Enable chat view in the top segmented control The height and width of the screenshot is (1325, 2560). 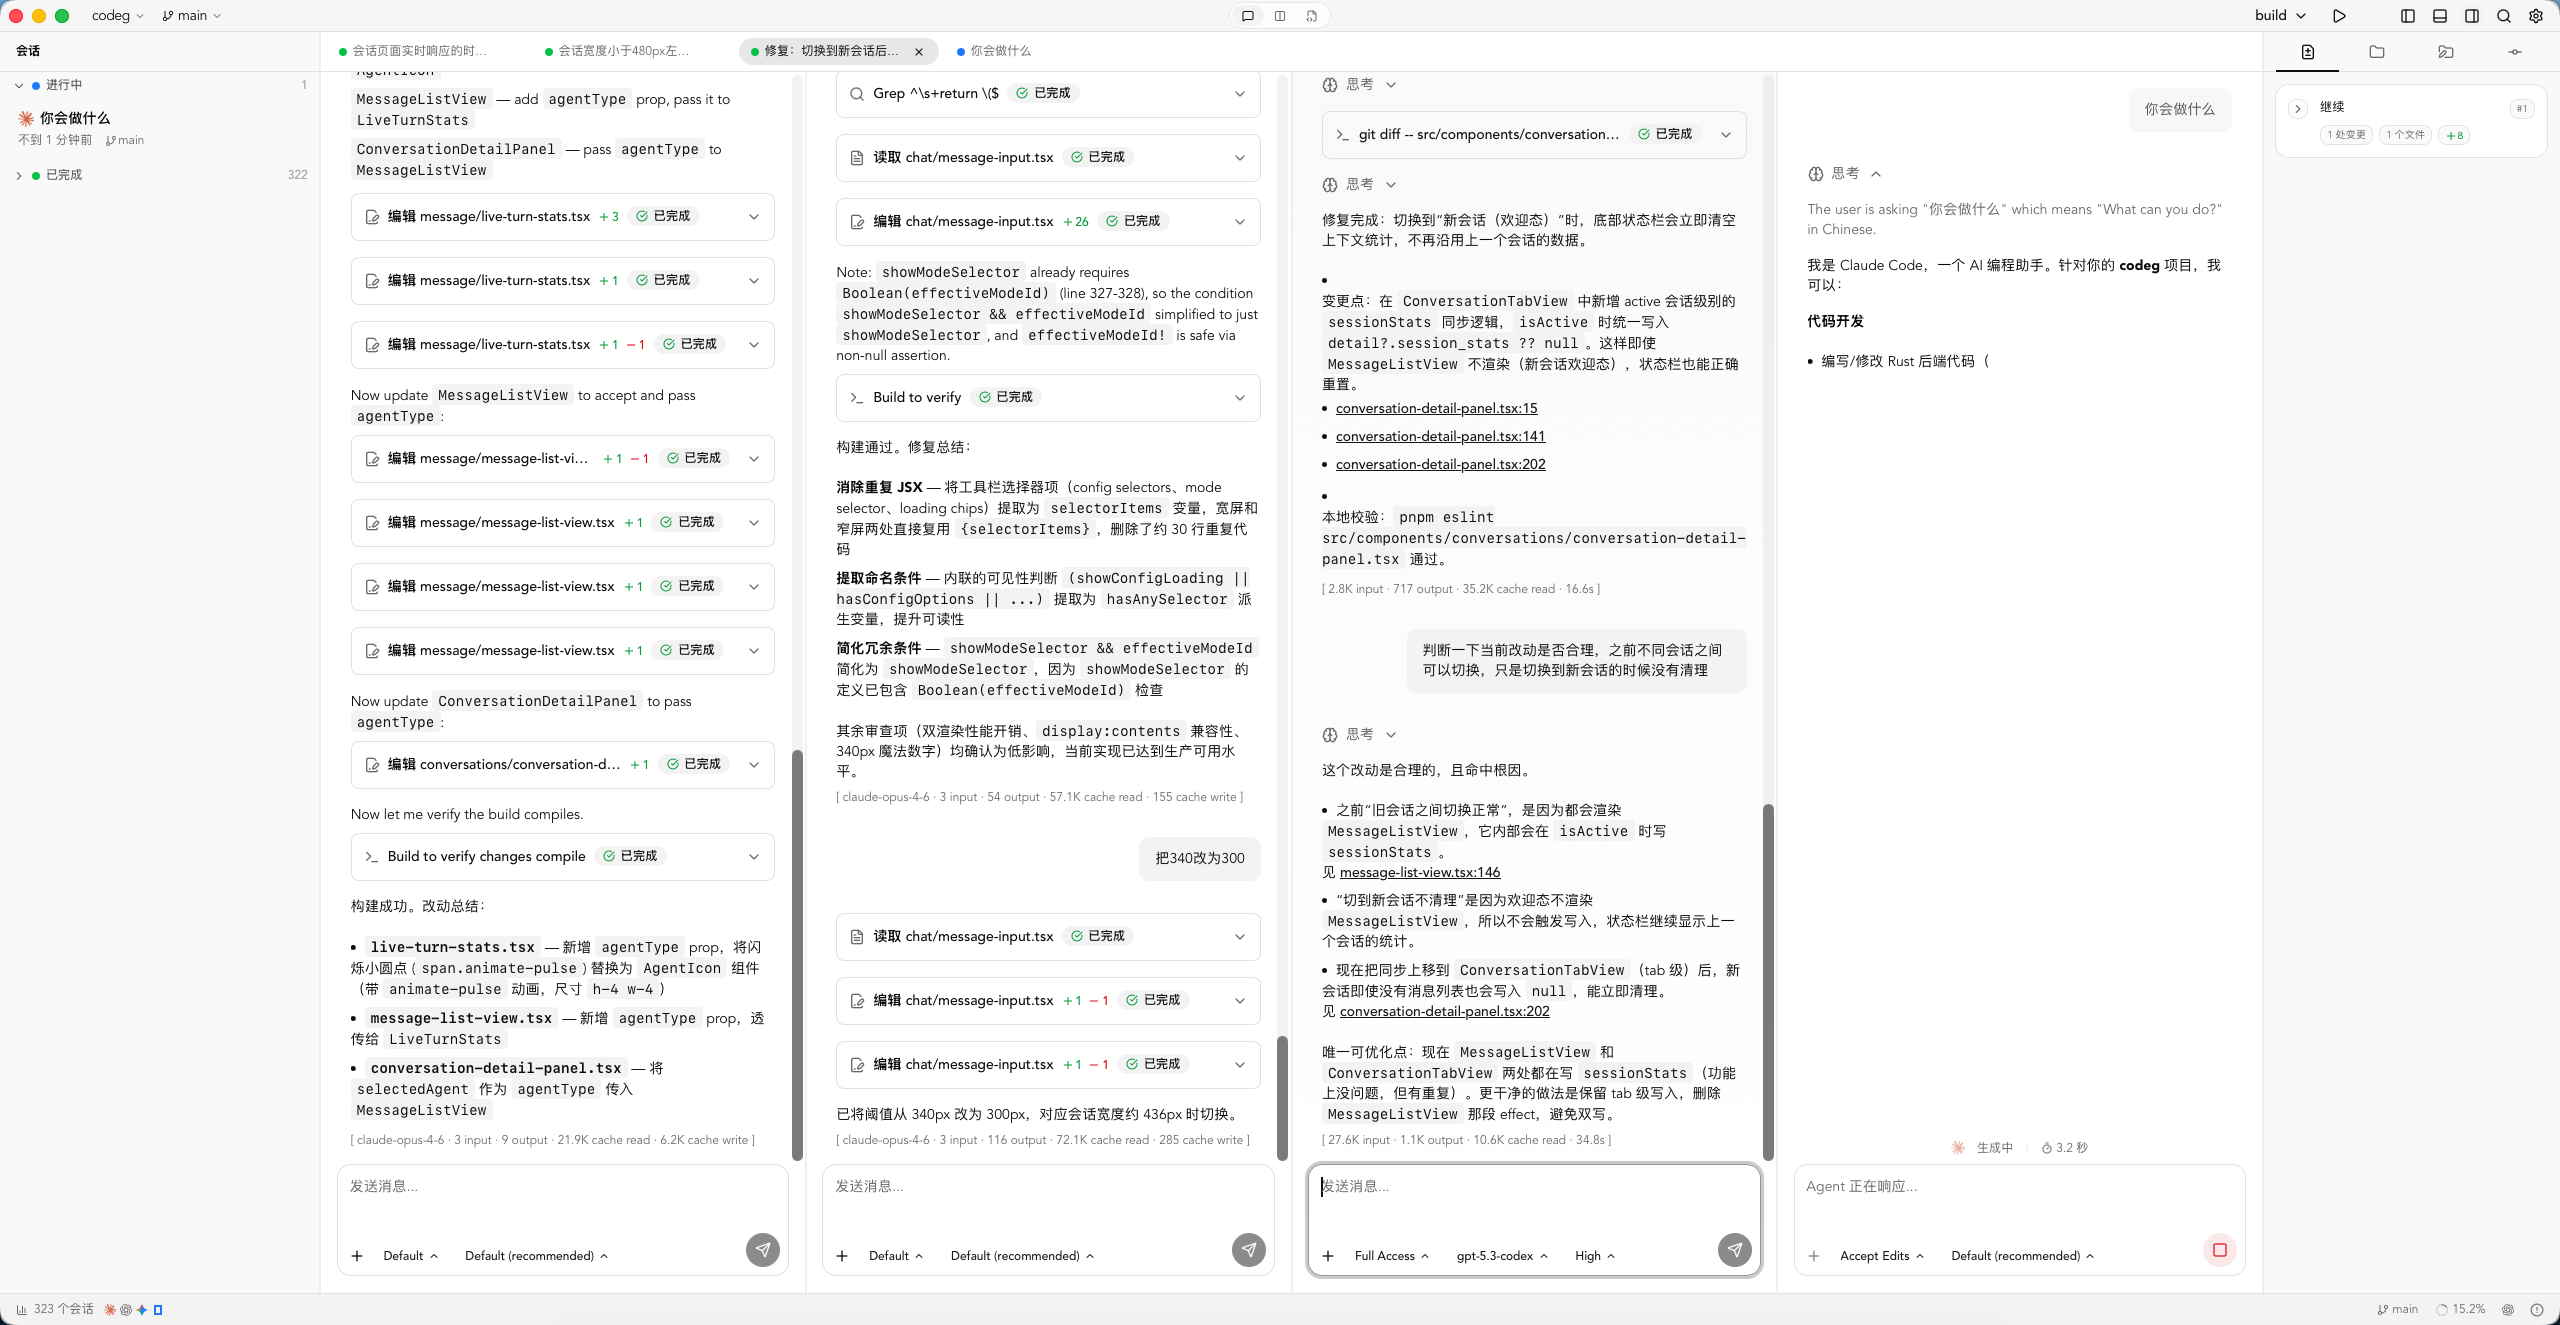1247,15
